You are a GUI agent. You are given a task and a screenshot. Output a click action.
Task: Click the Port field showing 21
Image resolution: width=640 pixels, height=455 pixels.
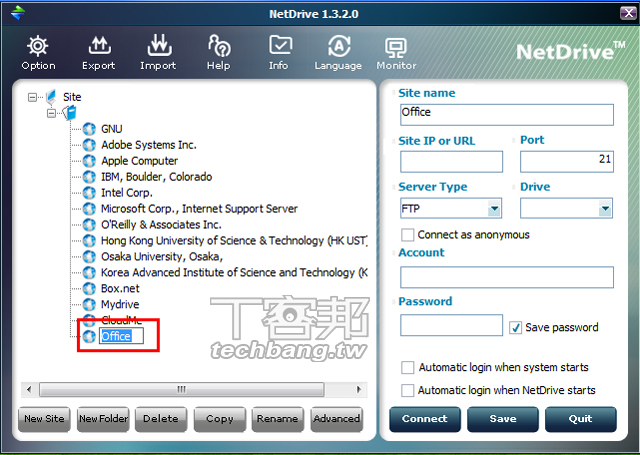tap(567, 162)
